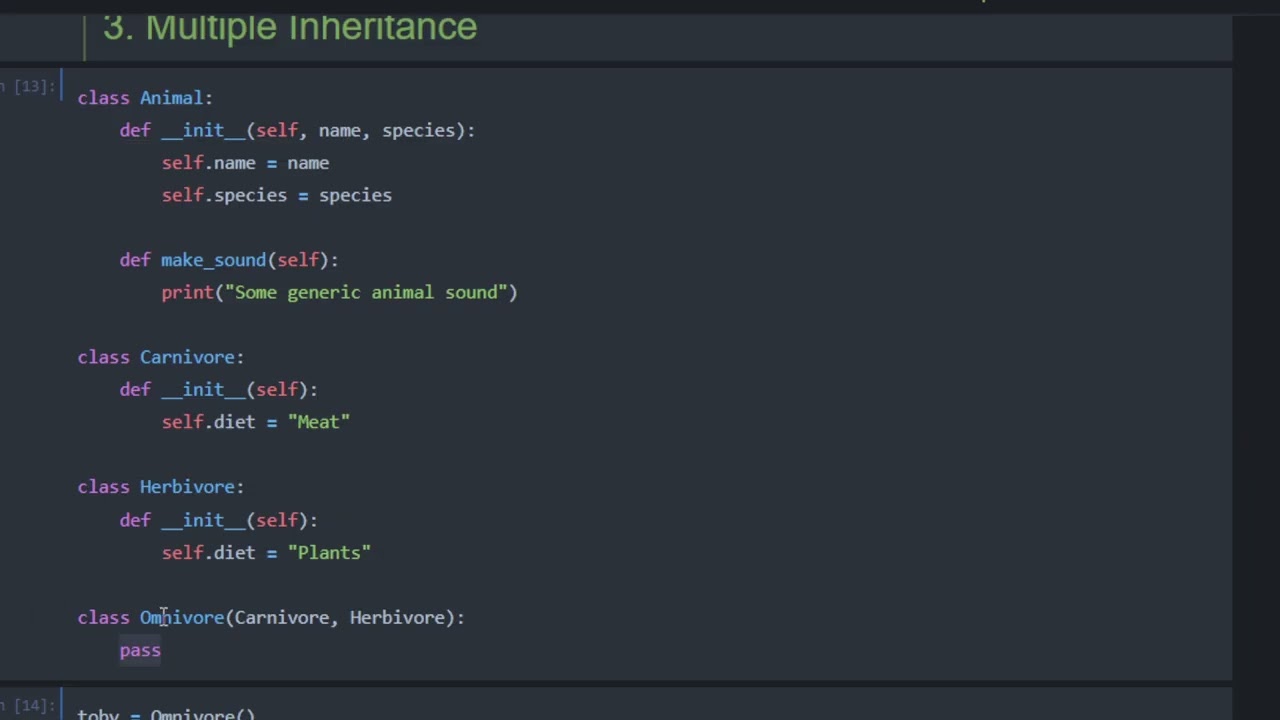Click the 'self.name = name' line
The height and width of the screenshot is (720, 1280).
coord(245,163)
